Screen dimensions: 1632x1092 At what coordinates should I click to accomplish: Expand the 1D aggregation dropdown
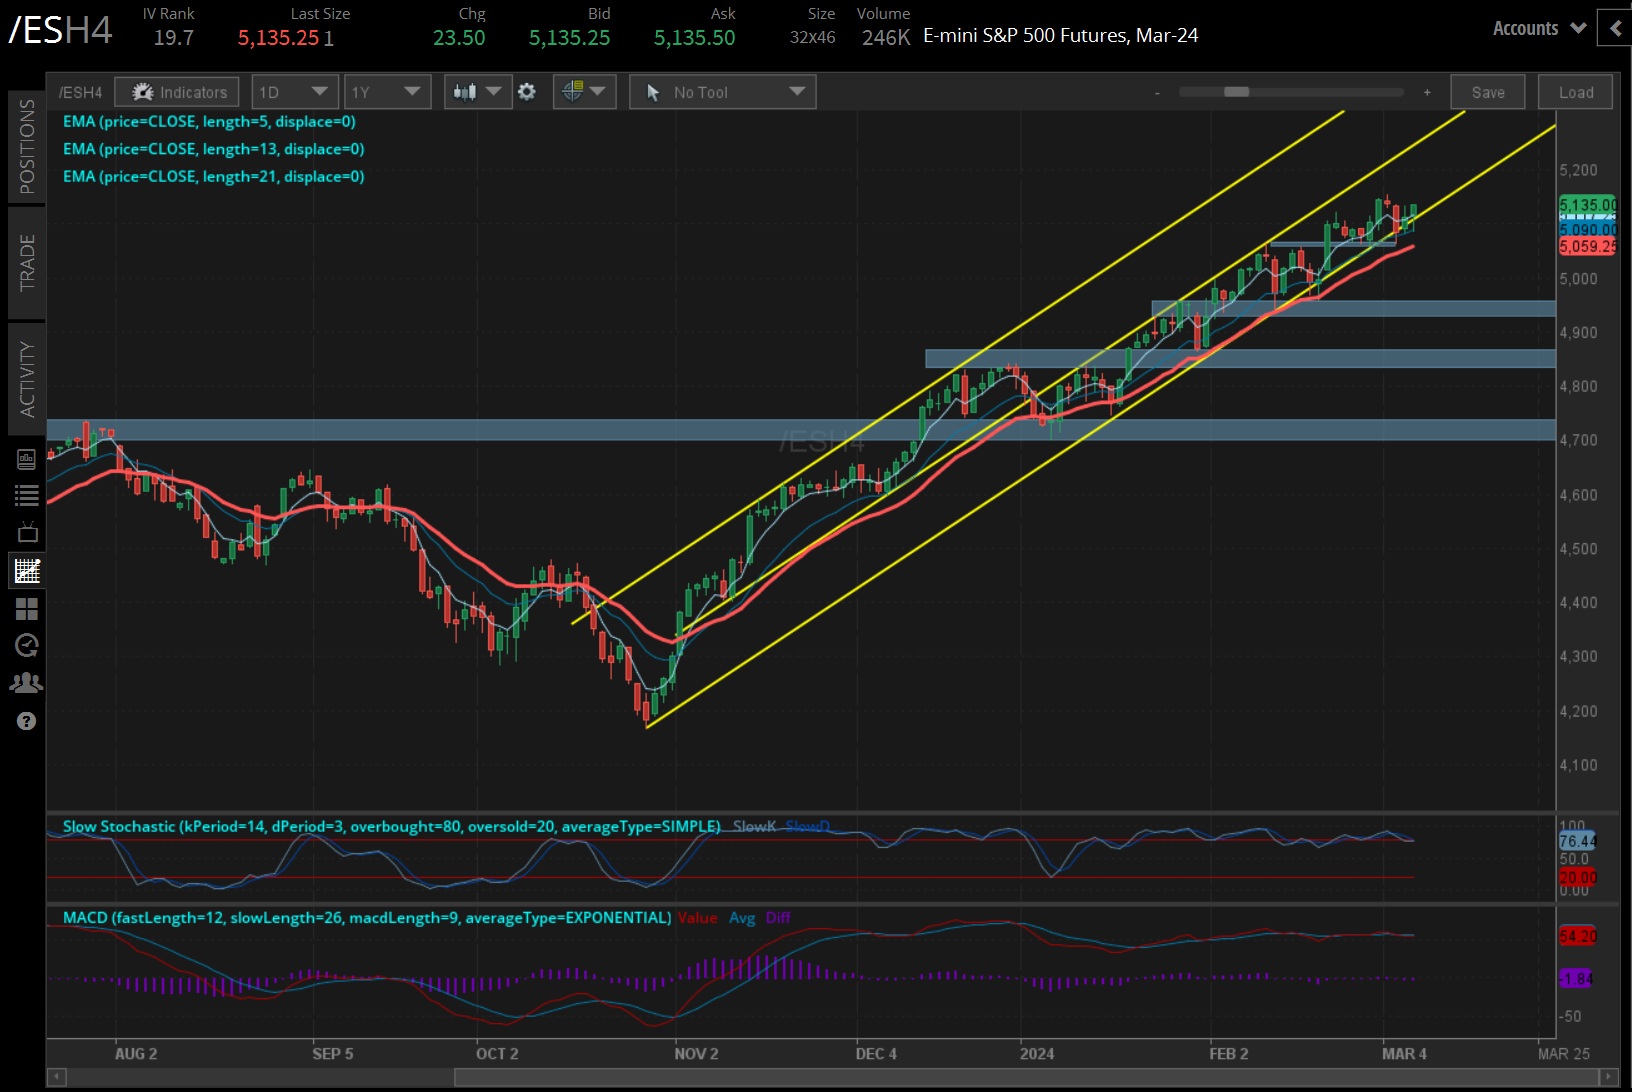click(x=295, y=91)
